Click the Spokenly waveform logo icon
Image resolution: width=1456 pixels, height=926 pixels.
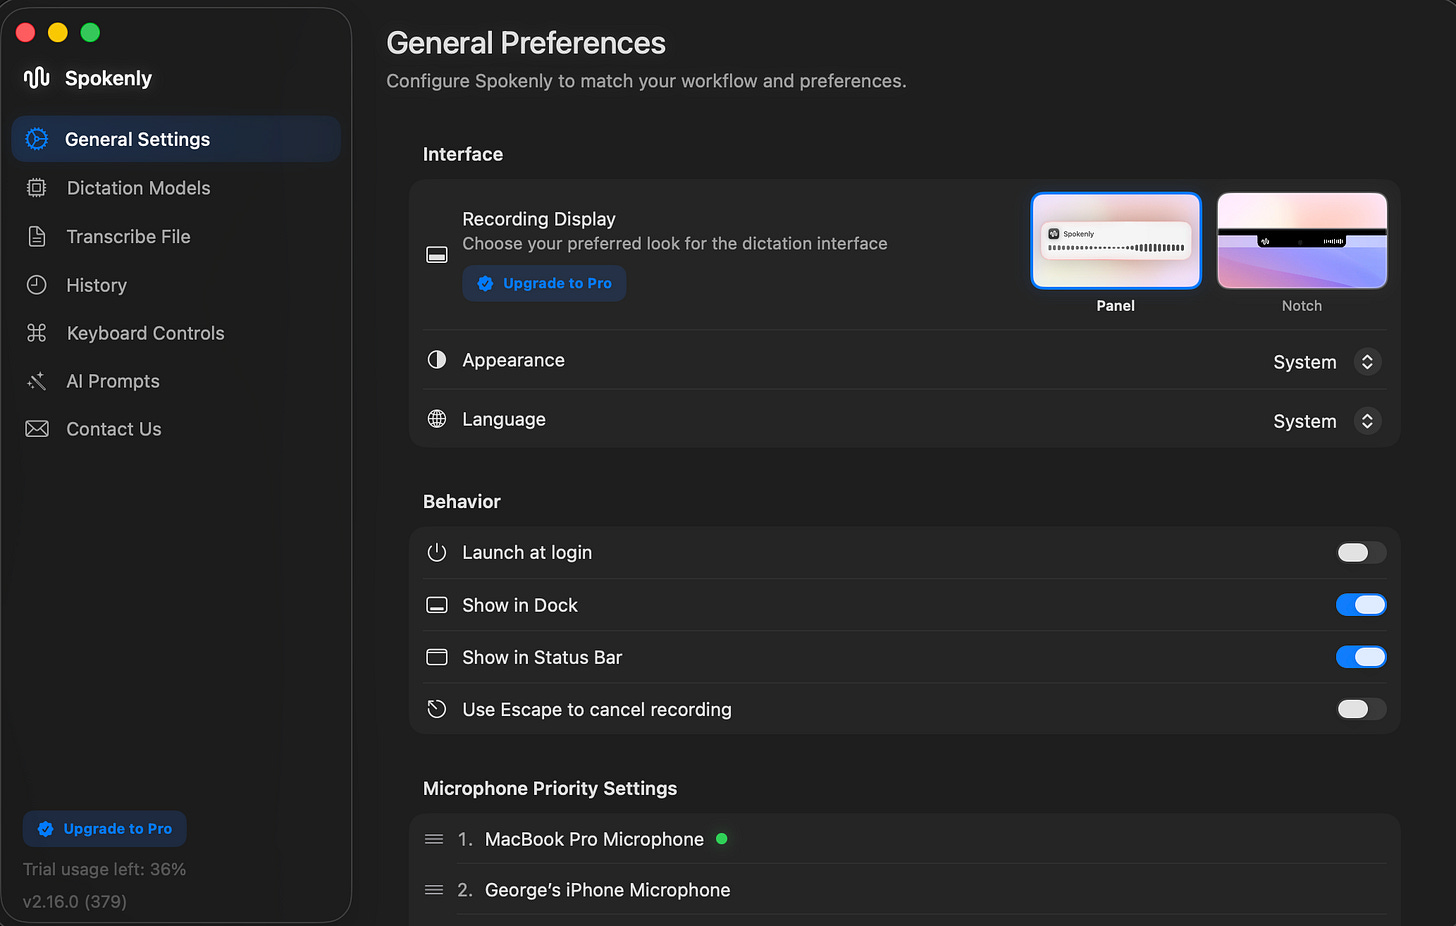(37, 78)
